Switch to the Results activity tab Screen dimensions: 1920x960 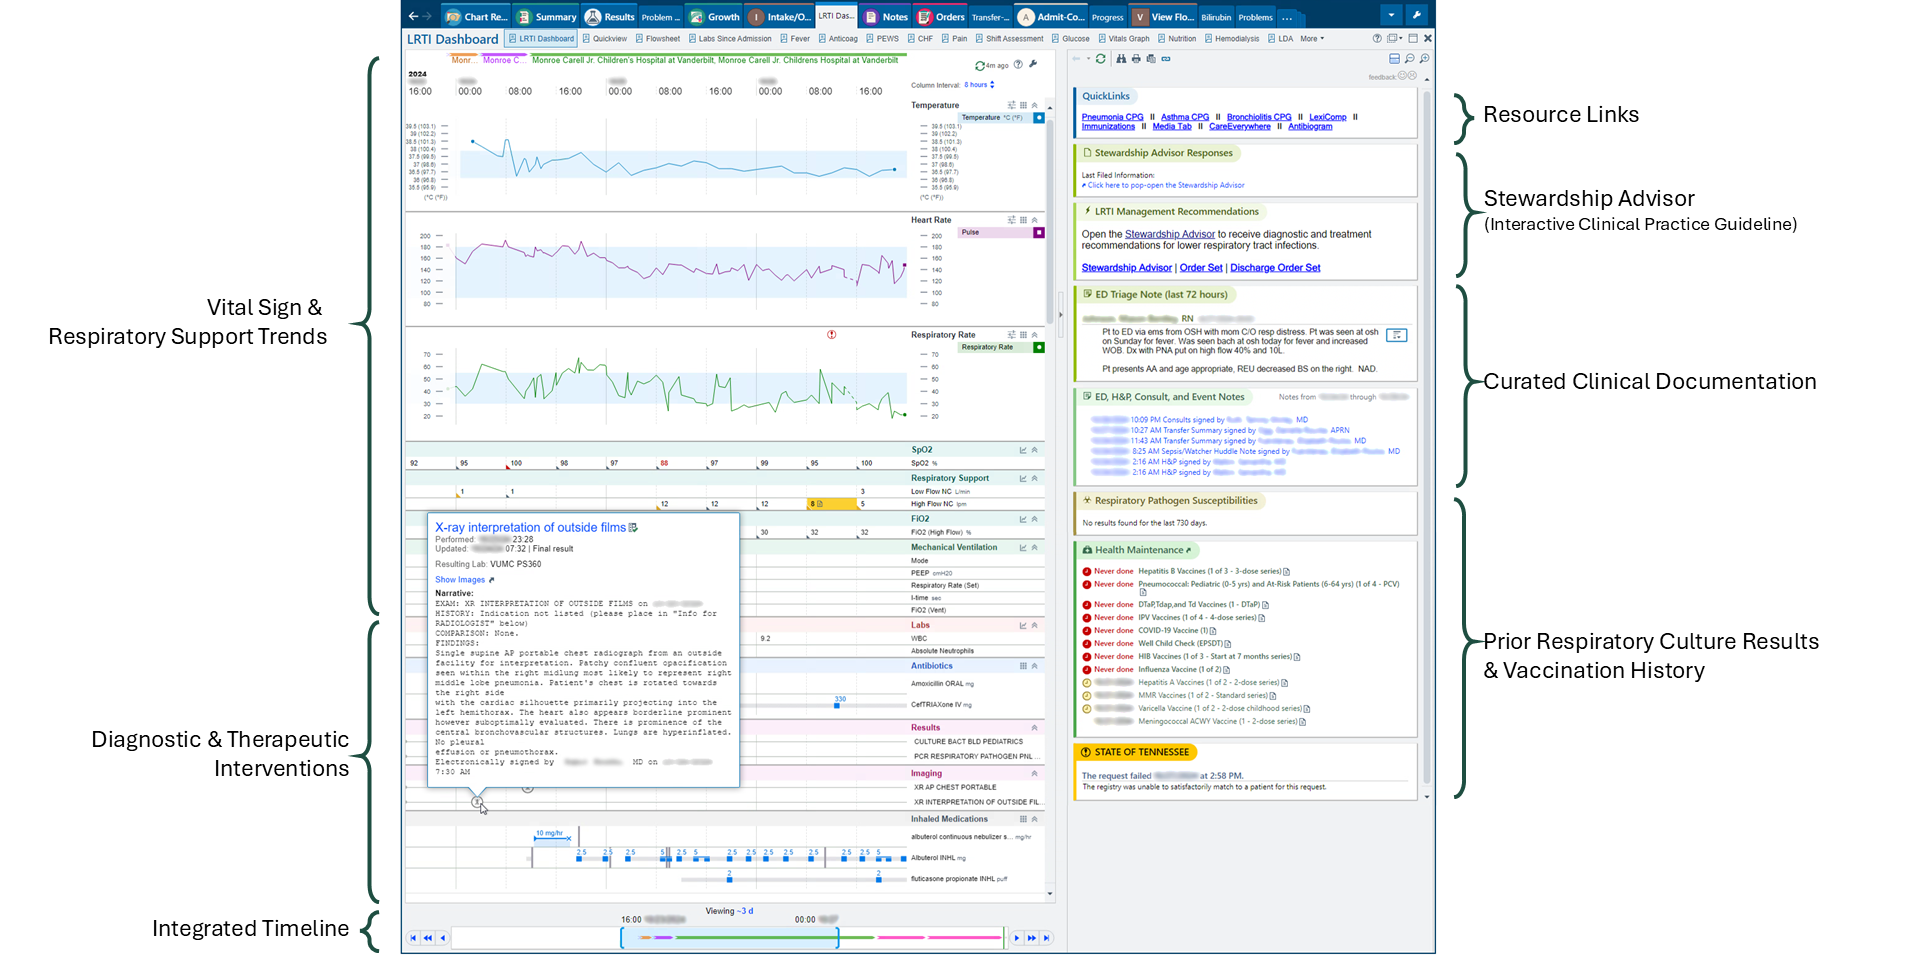tap(610, 17)
